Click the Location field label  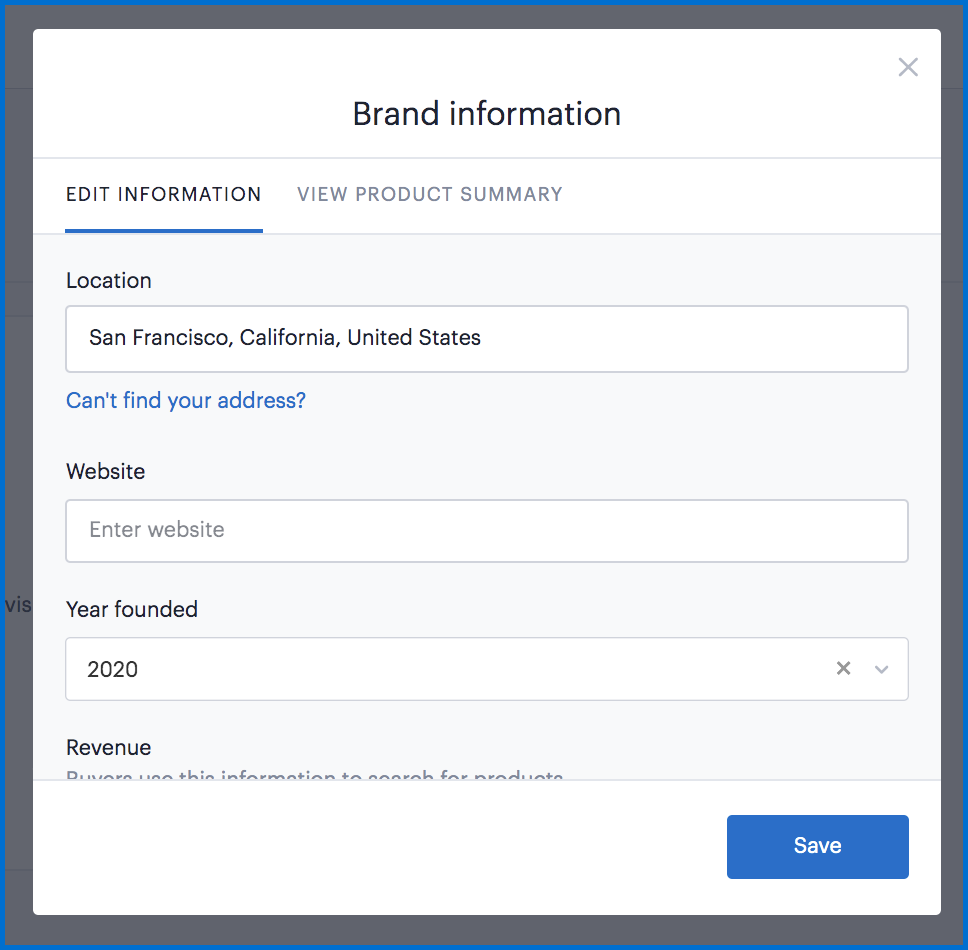point(108,281)
